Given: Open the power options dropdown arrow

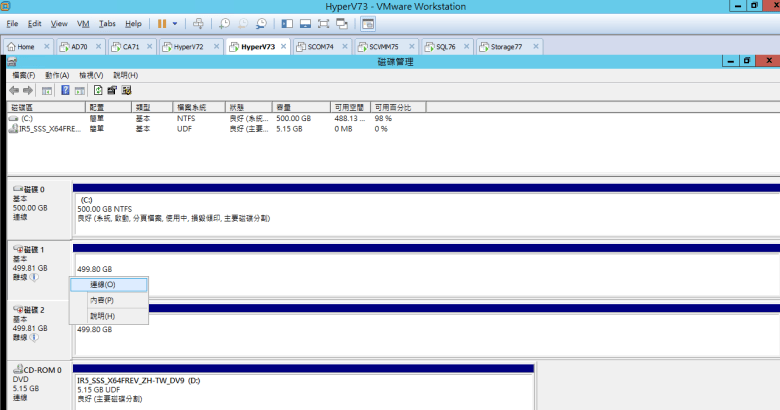Looking at the screenshot, I should click(x=175, y=22).
